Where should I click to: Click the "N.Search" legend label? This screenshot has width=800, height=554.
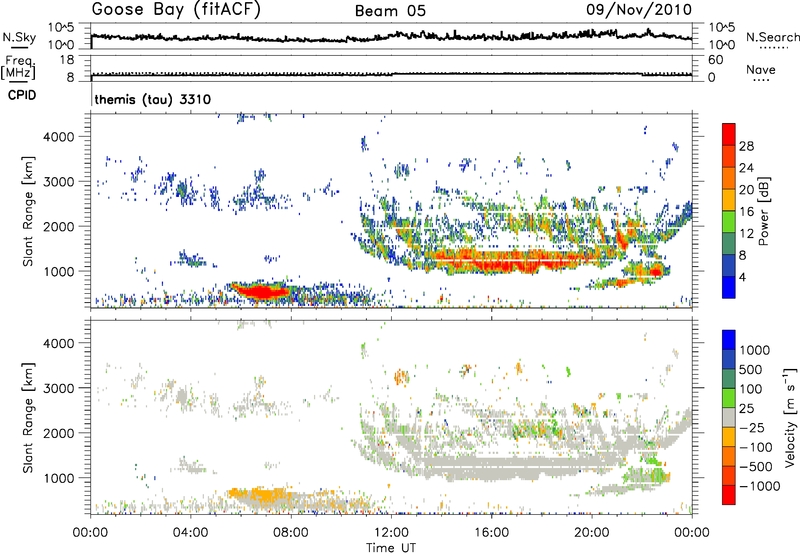click(772, 37)
